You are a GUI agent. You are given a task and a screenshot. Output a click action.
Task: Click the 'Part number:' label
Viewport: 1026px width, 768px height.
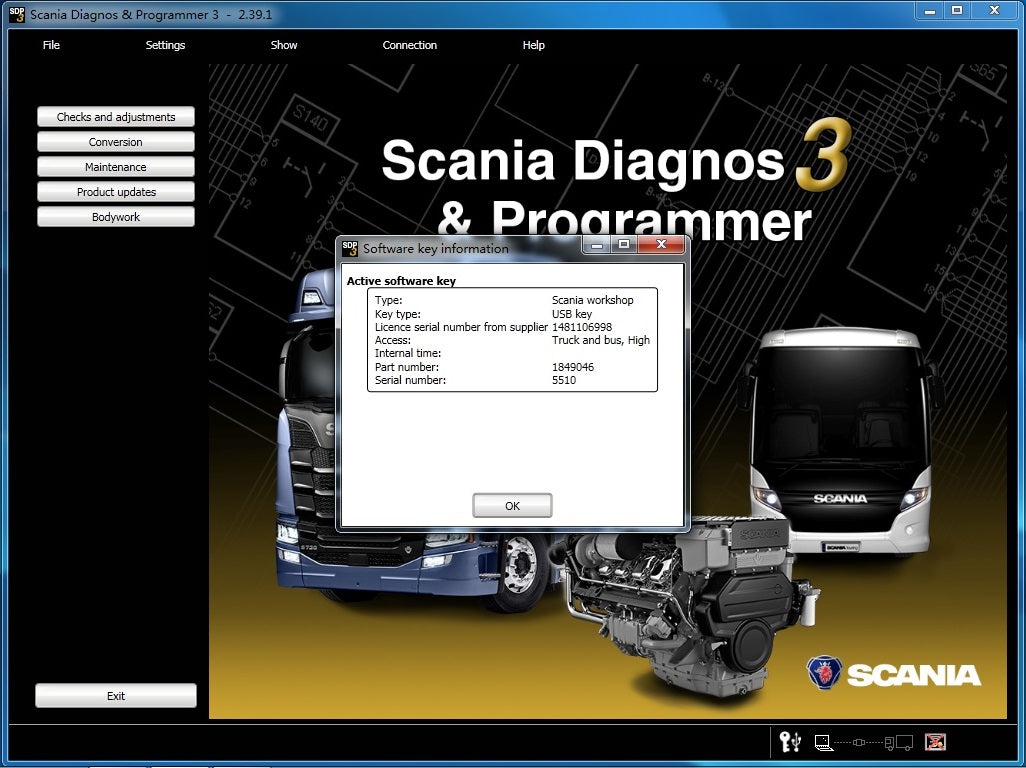[x=406, y=367]
